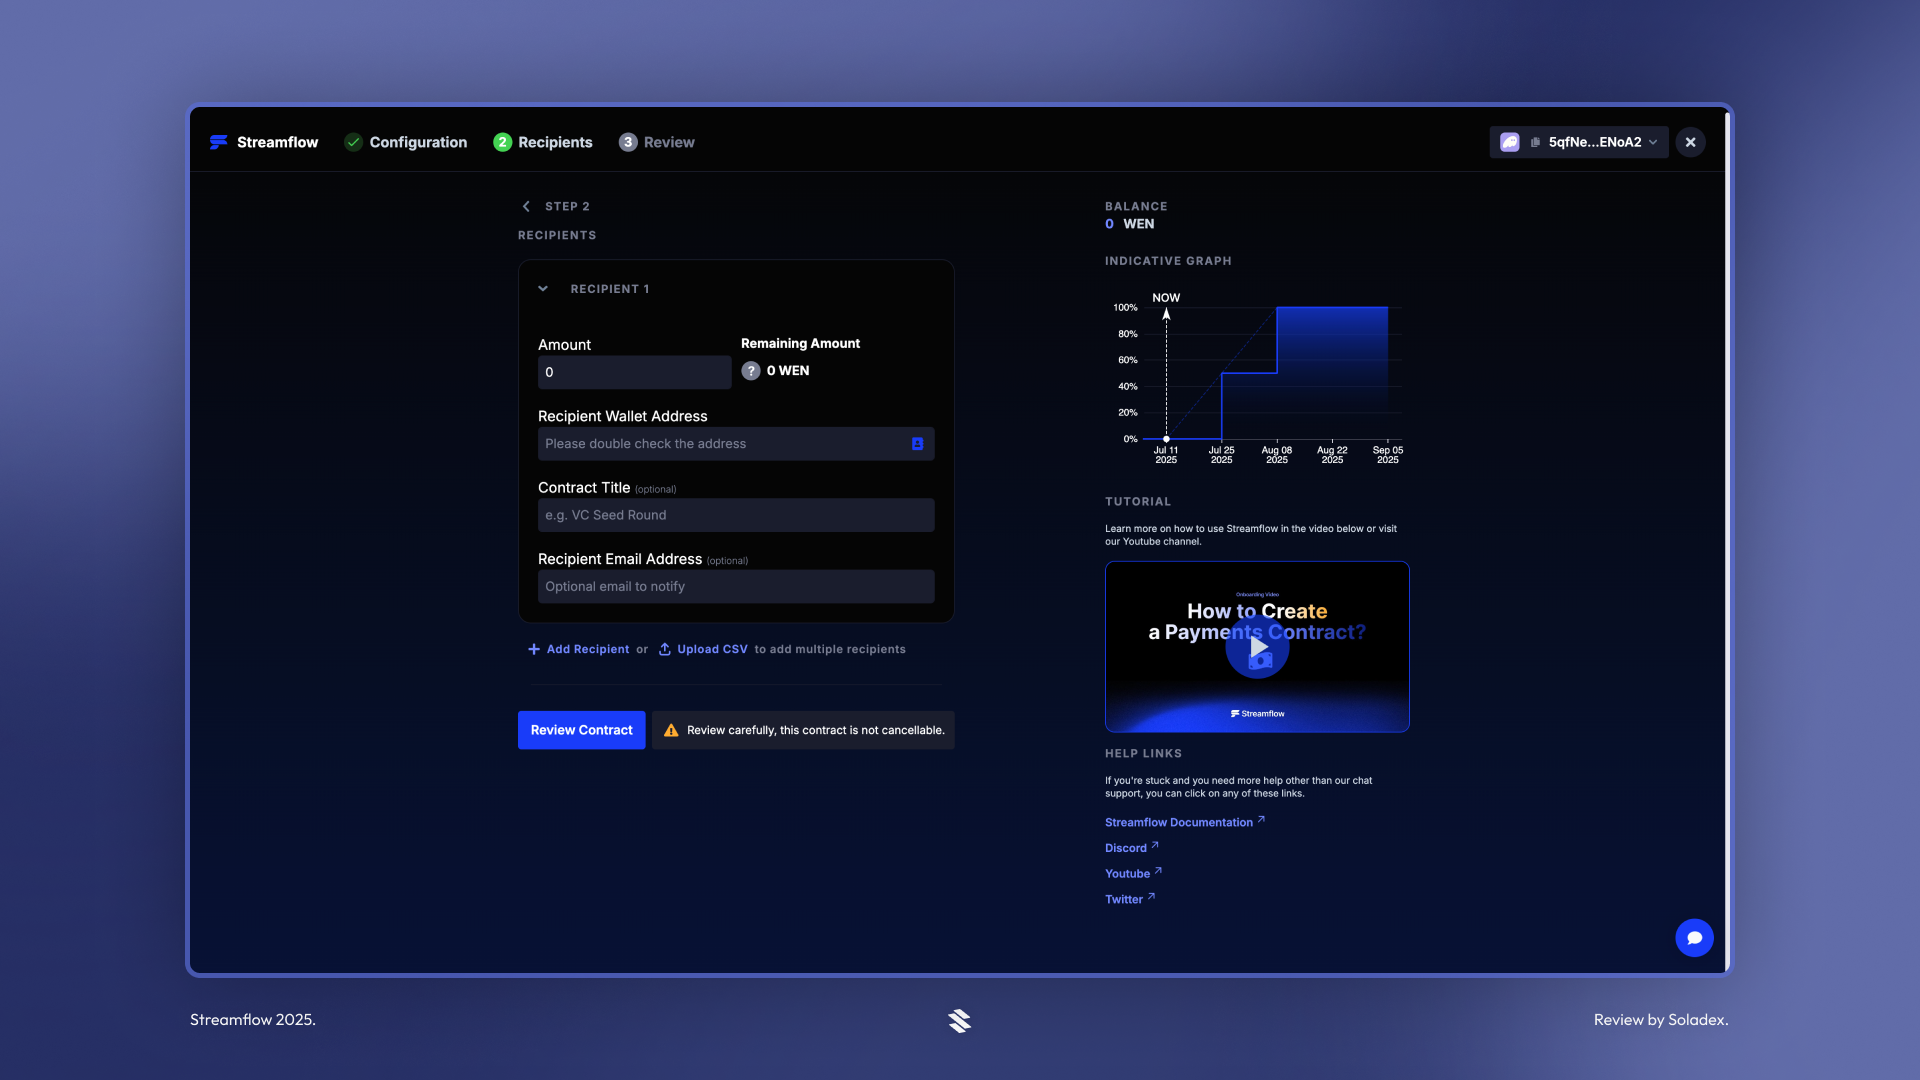
Task: Focus the Amount input field
Action: coord(634,372)
